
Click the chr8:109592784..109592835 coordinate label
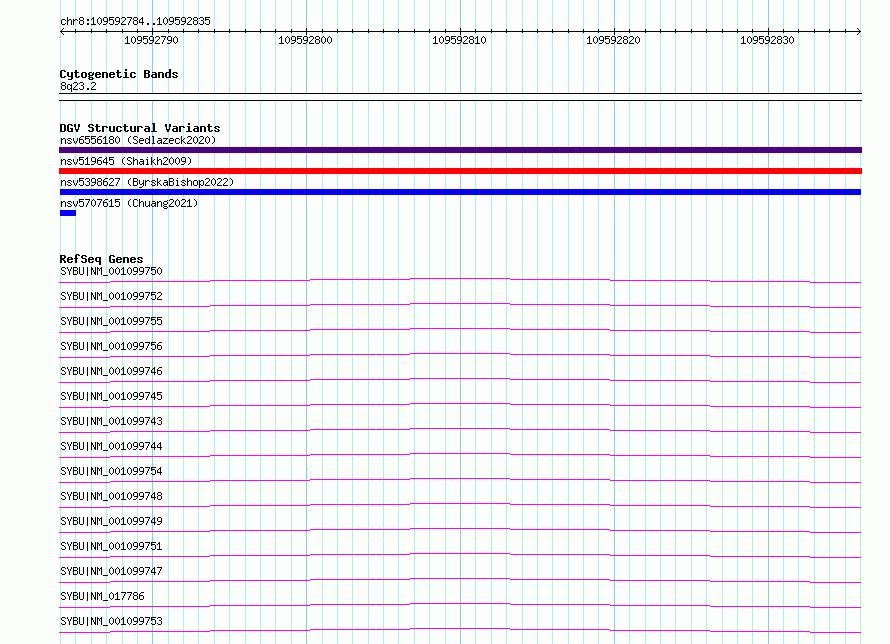pos(135,21)
